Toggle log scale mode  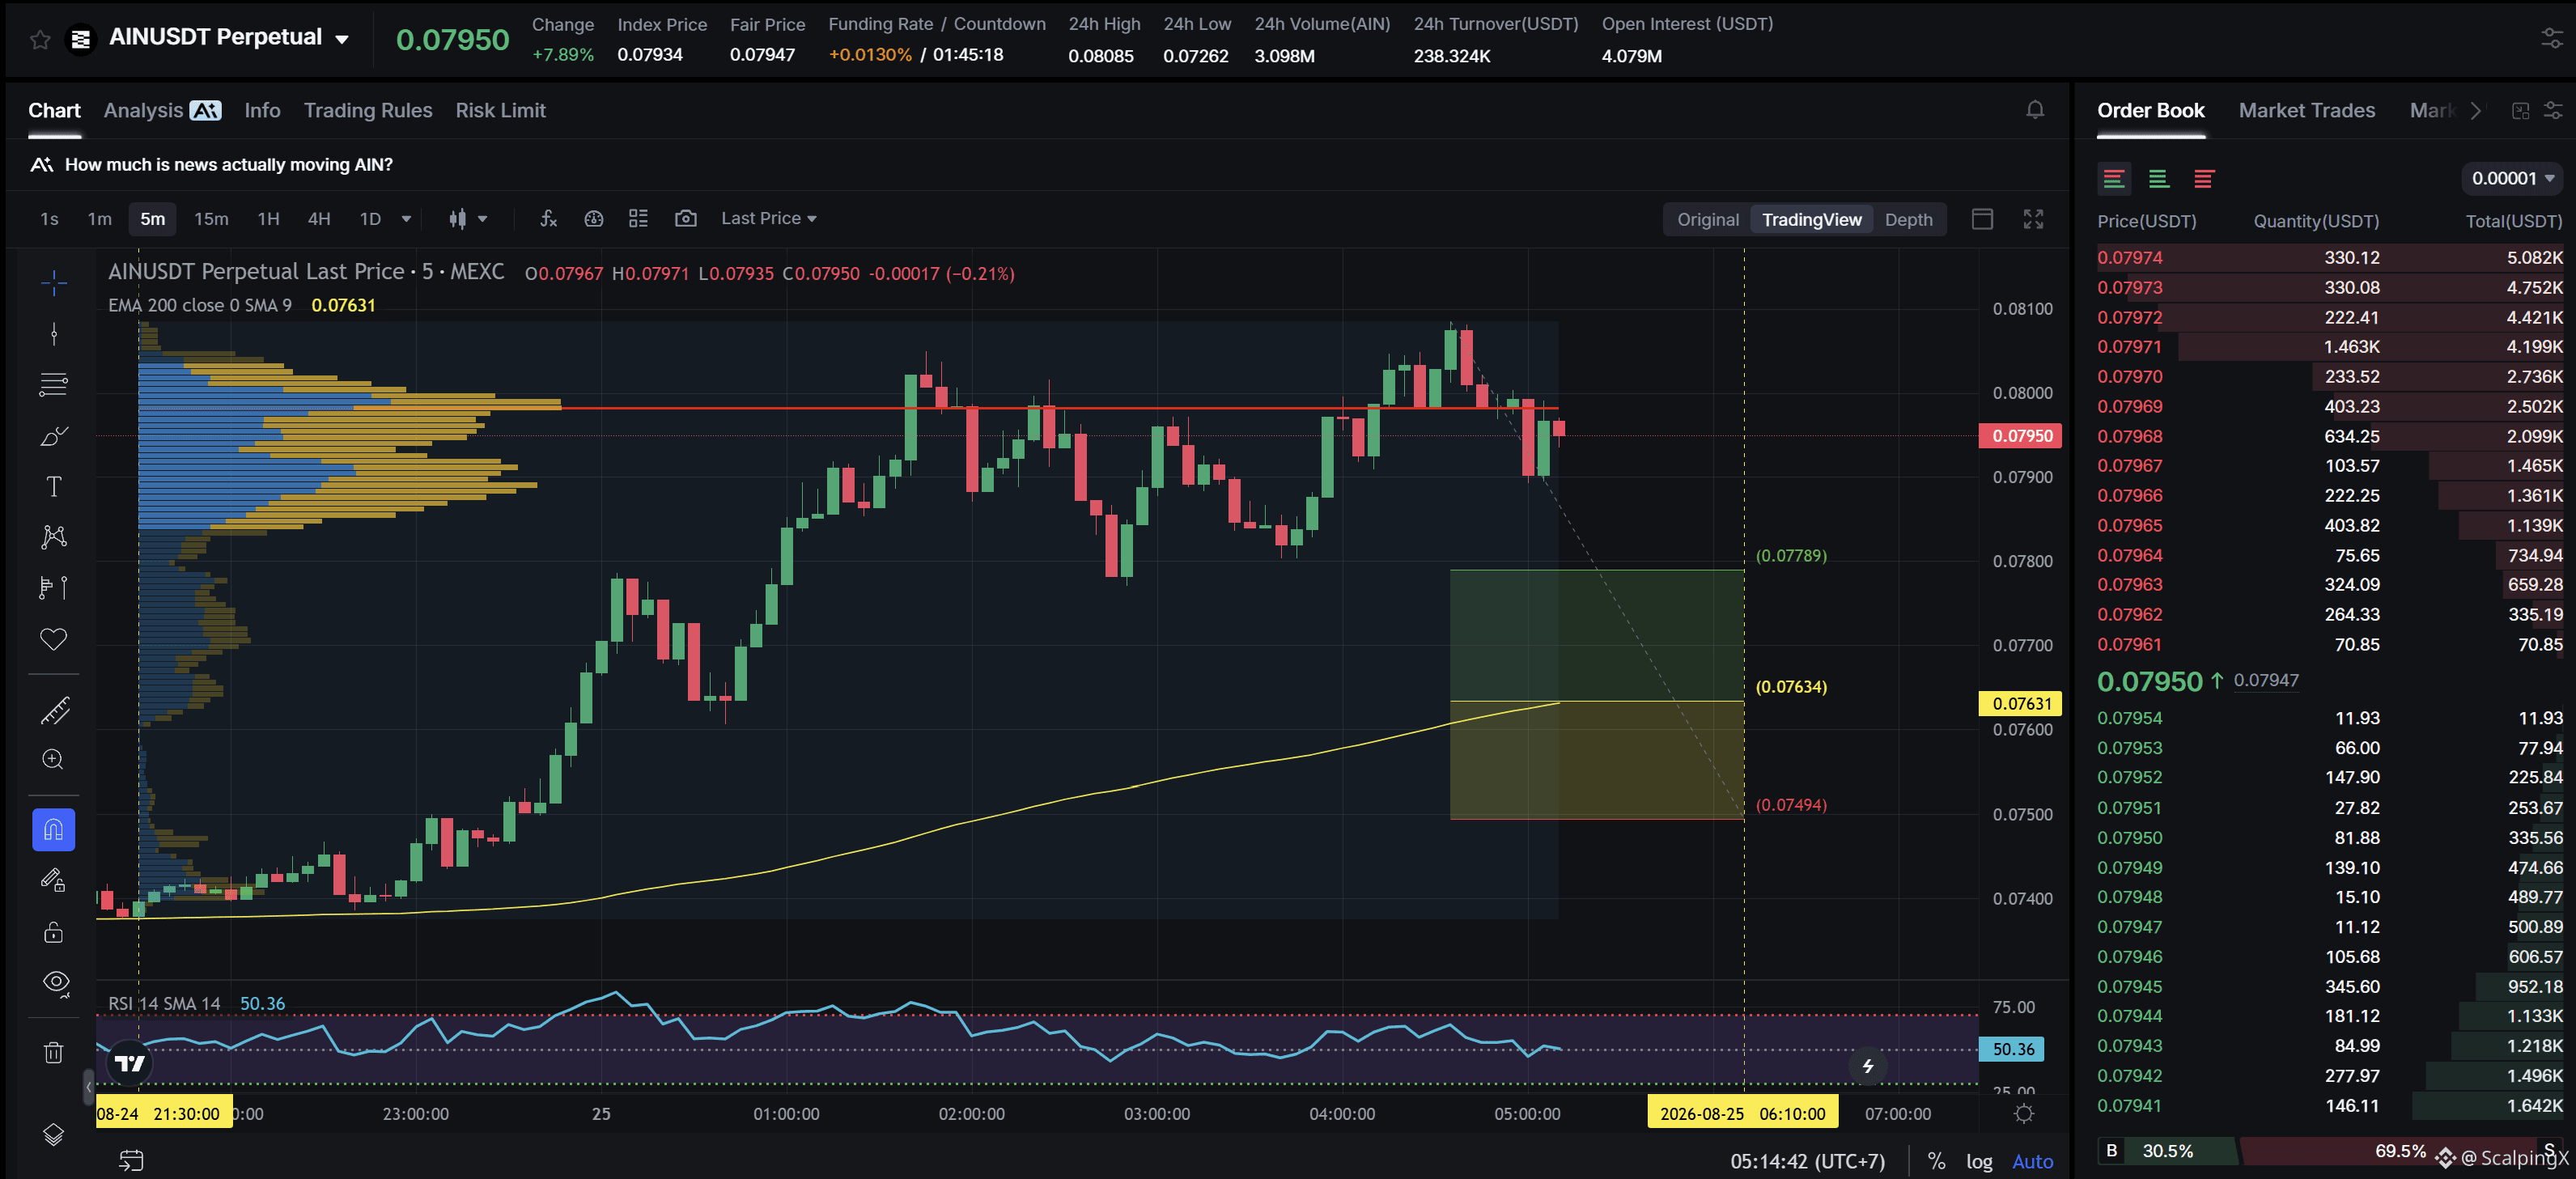(x=1979, y=1161)
